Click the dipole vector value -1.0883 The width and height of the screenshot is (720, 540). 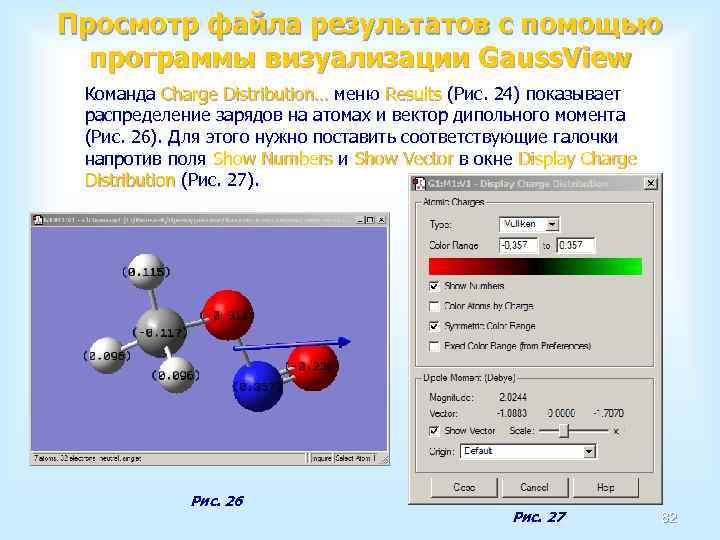click(x=512, y=413)
